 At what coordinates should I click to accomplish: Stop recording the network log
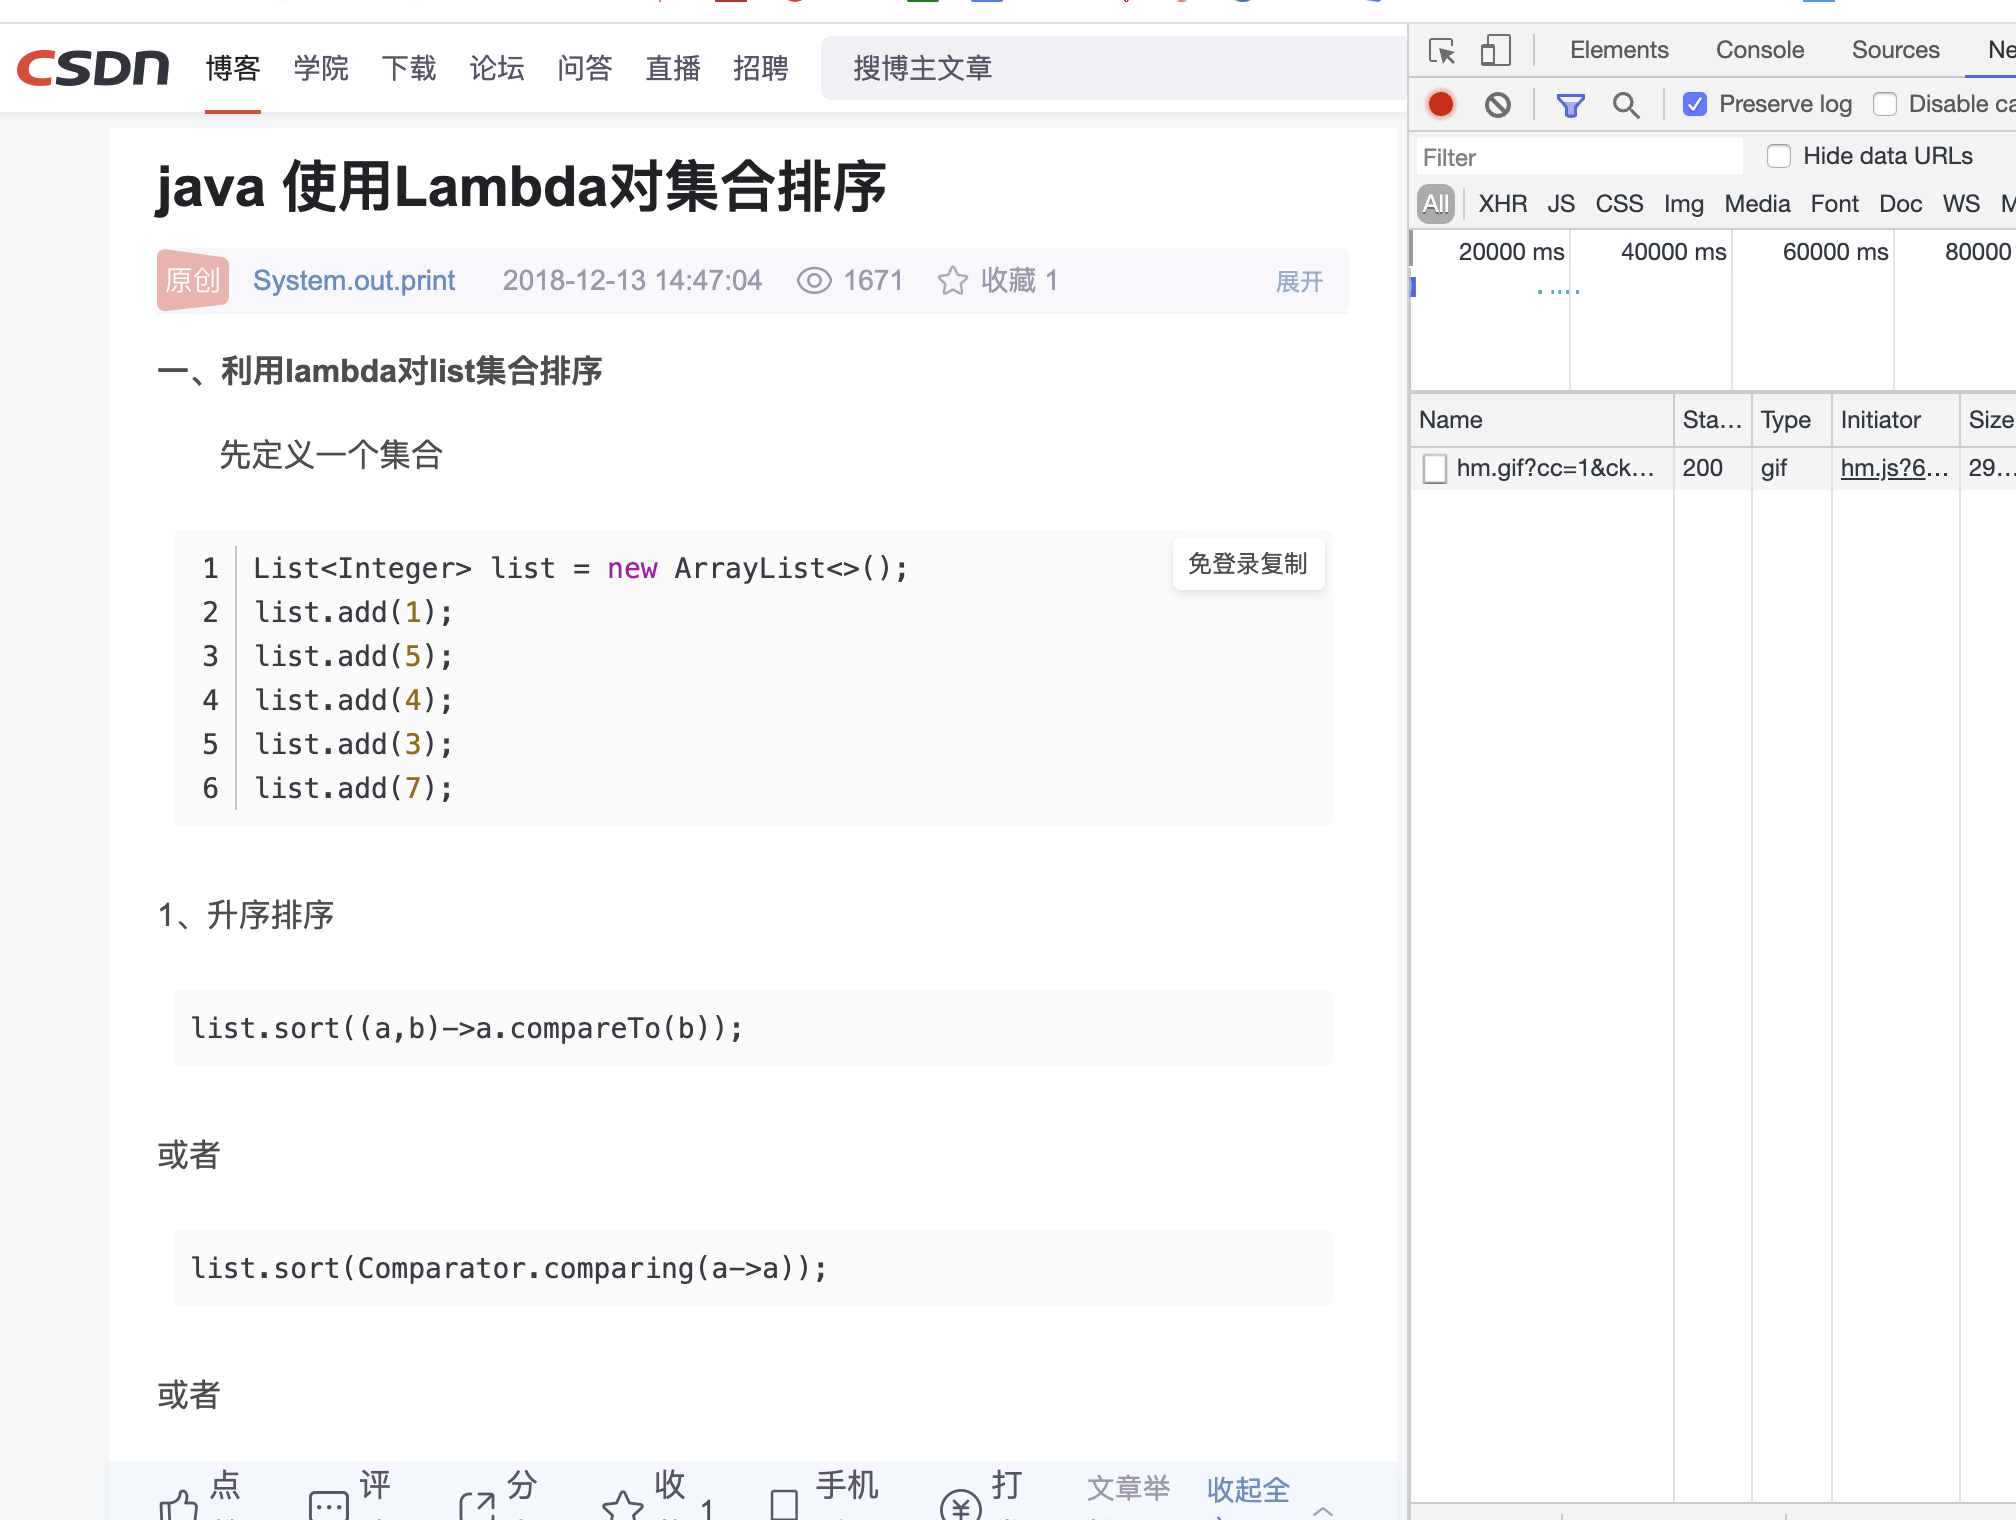[x=1440, y=104]
